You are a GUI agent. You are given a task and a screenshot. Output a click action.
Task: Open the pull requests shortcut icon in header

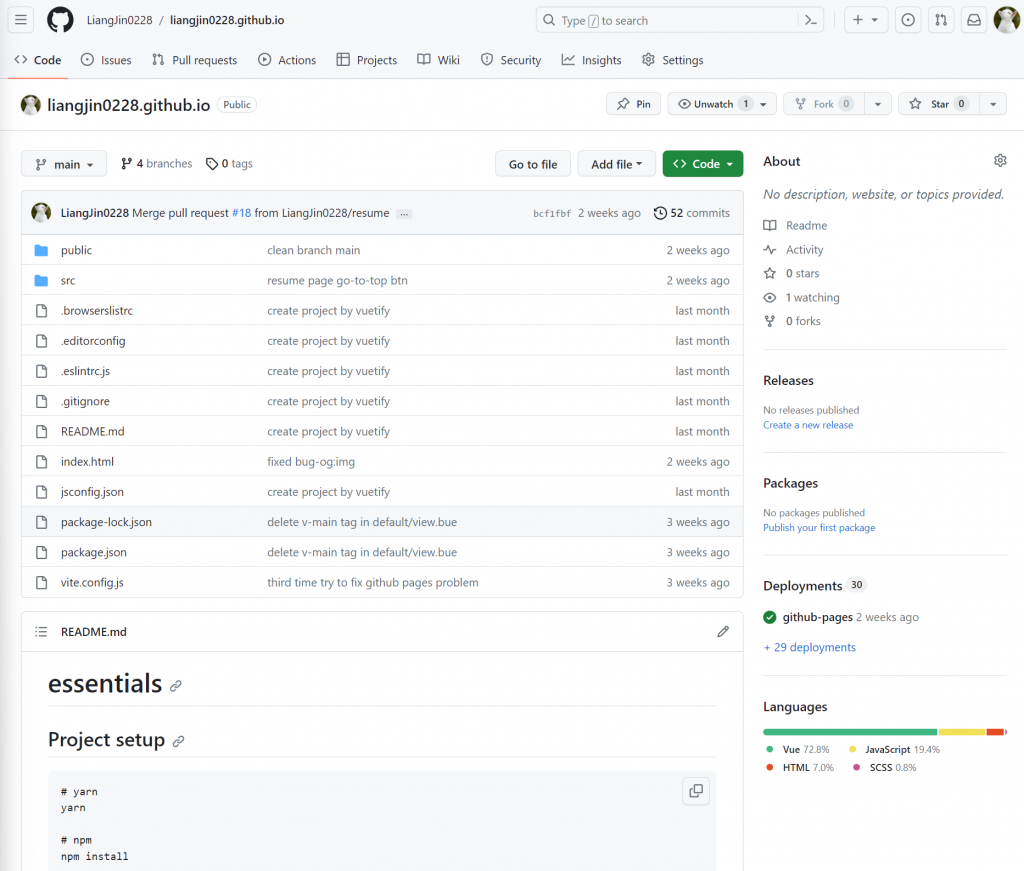(941, 20)
